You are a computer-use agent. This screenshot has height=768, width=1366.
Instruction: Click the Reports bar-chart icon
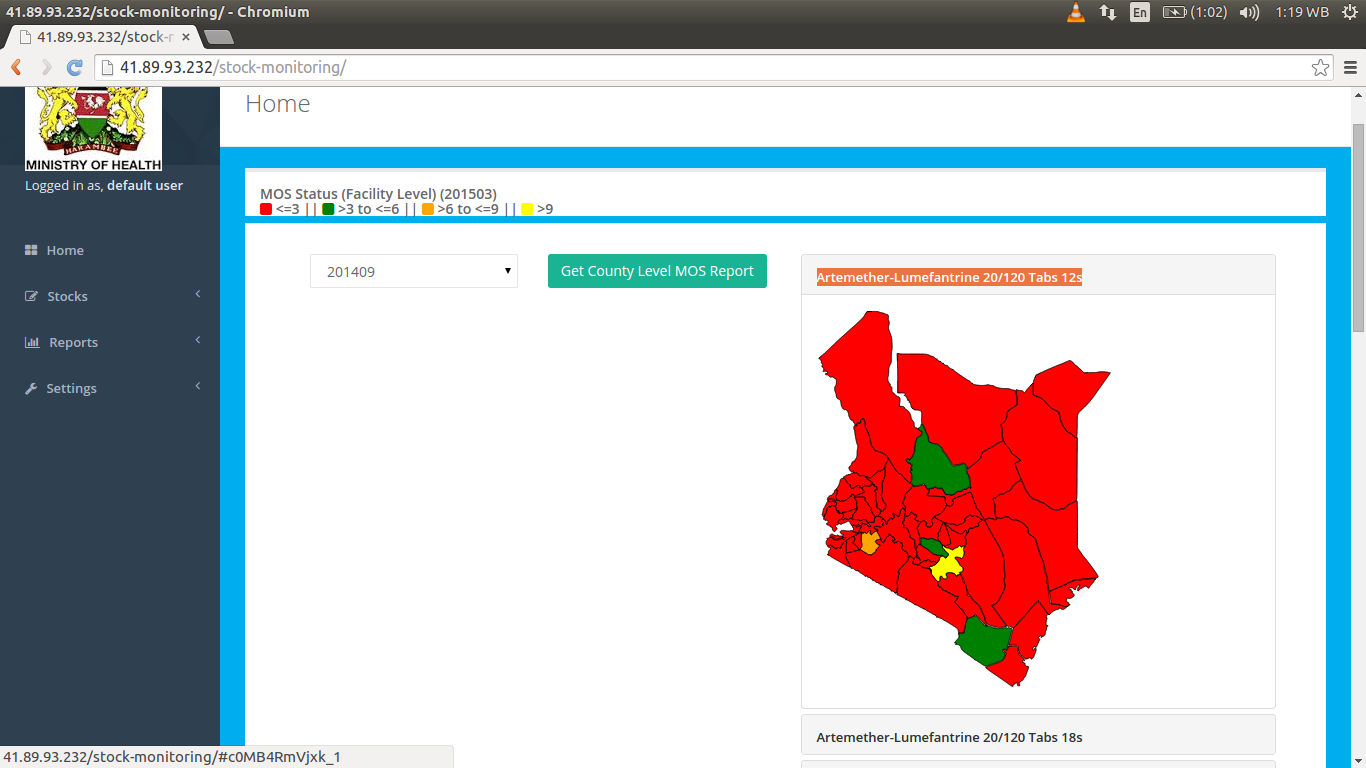tap(32, 342)
